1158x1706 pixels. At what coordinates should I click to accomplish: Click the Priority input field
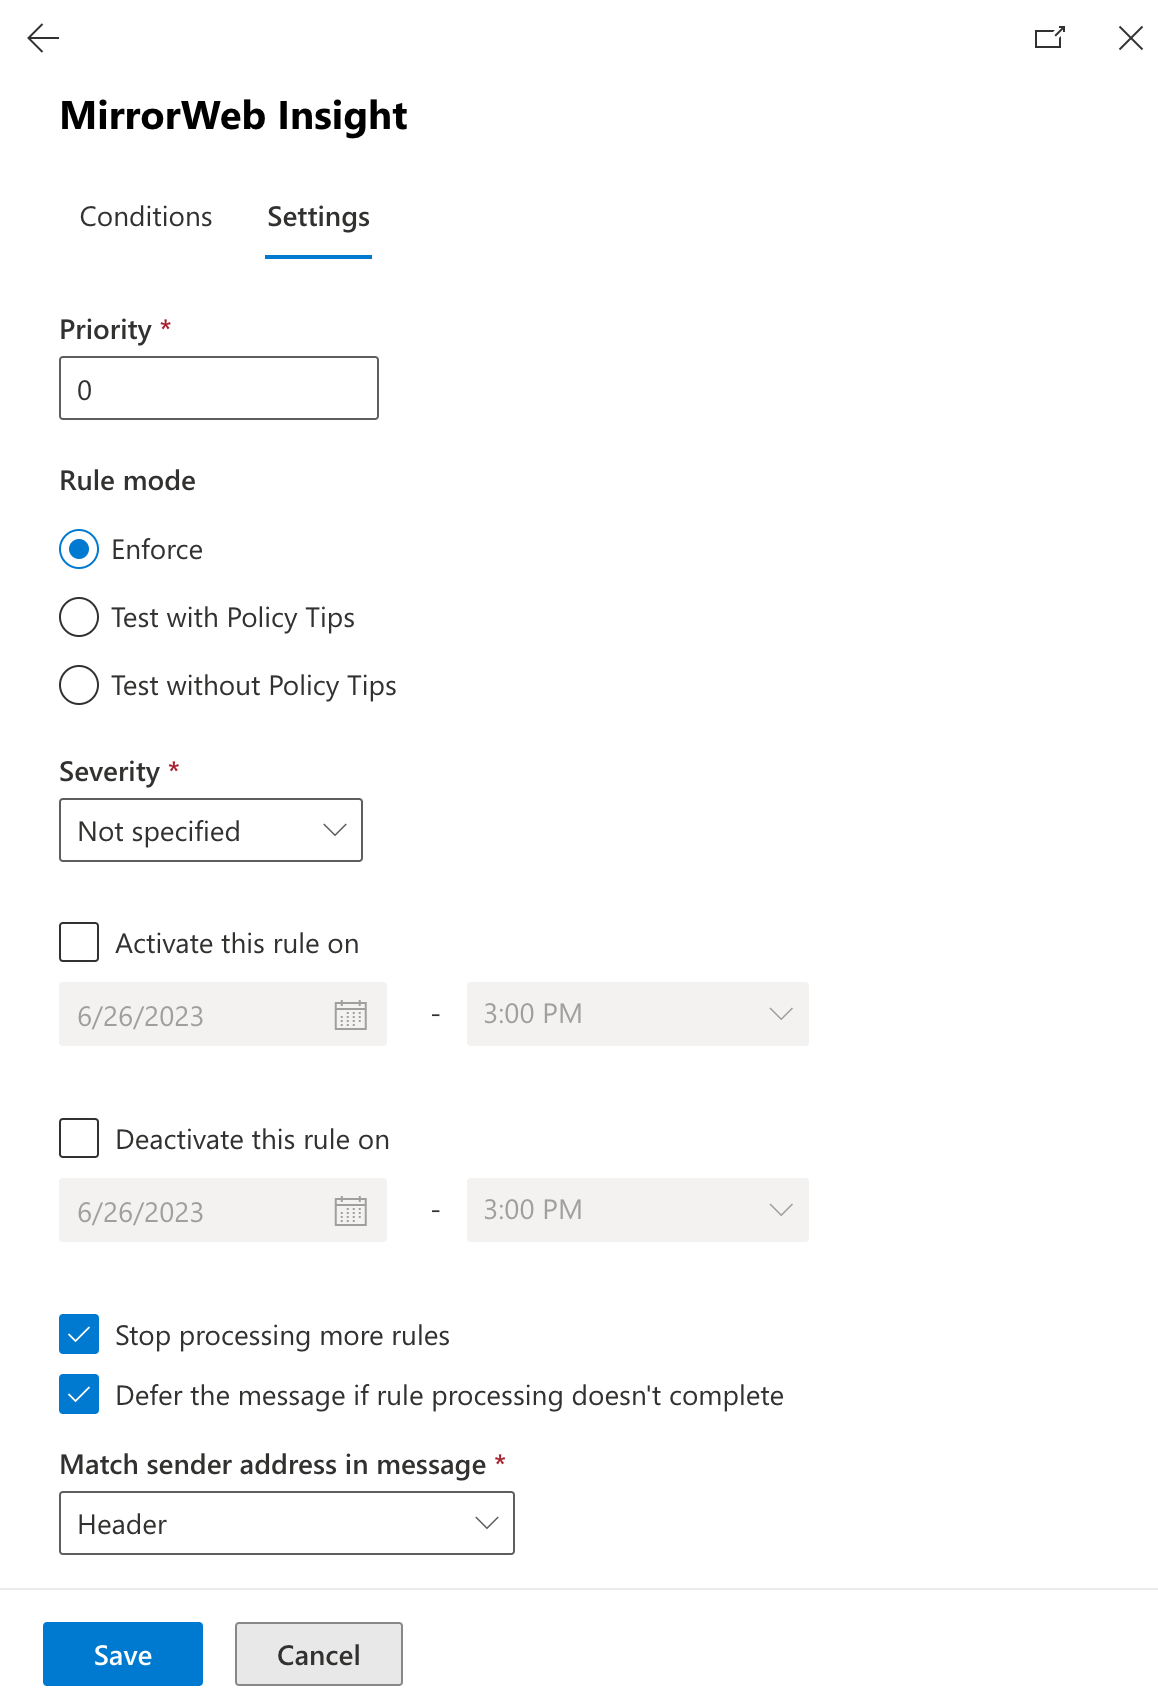218,388
